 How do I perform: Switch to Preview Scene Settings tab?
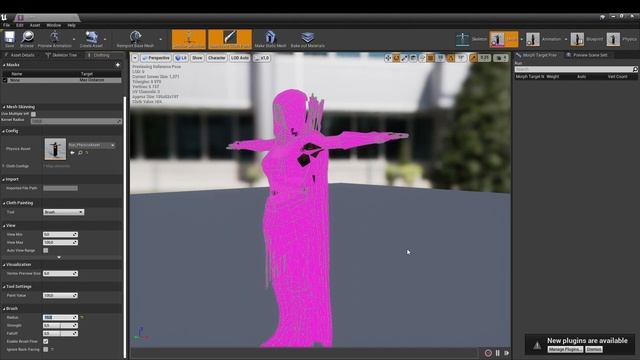click(587, 55)
